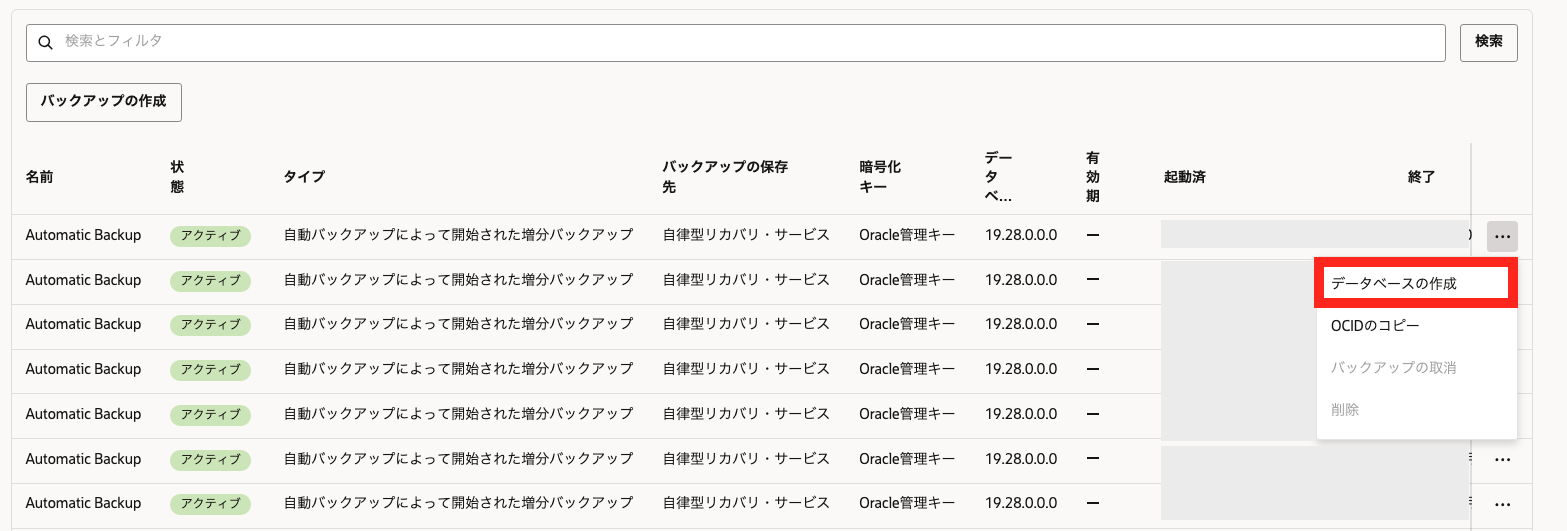Choose OCIDのコピー in the actions menu
Viewport: 1567px width, 531px height.
1375,326
